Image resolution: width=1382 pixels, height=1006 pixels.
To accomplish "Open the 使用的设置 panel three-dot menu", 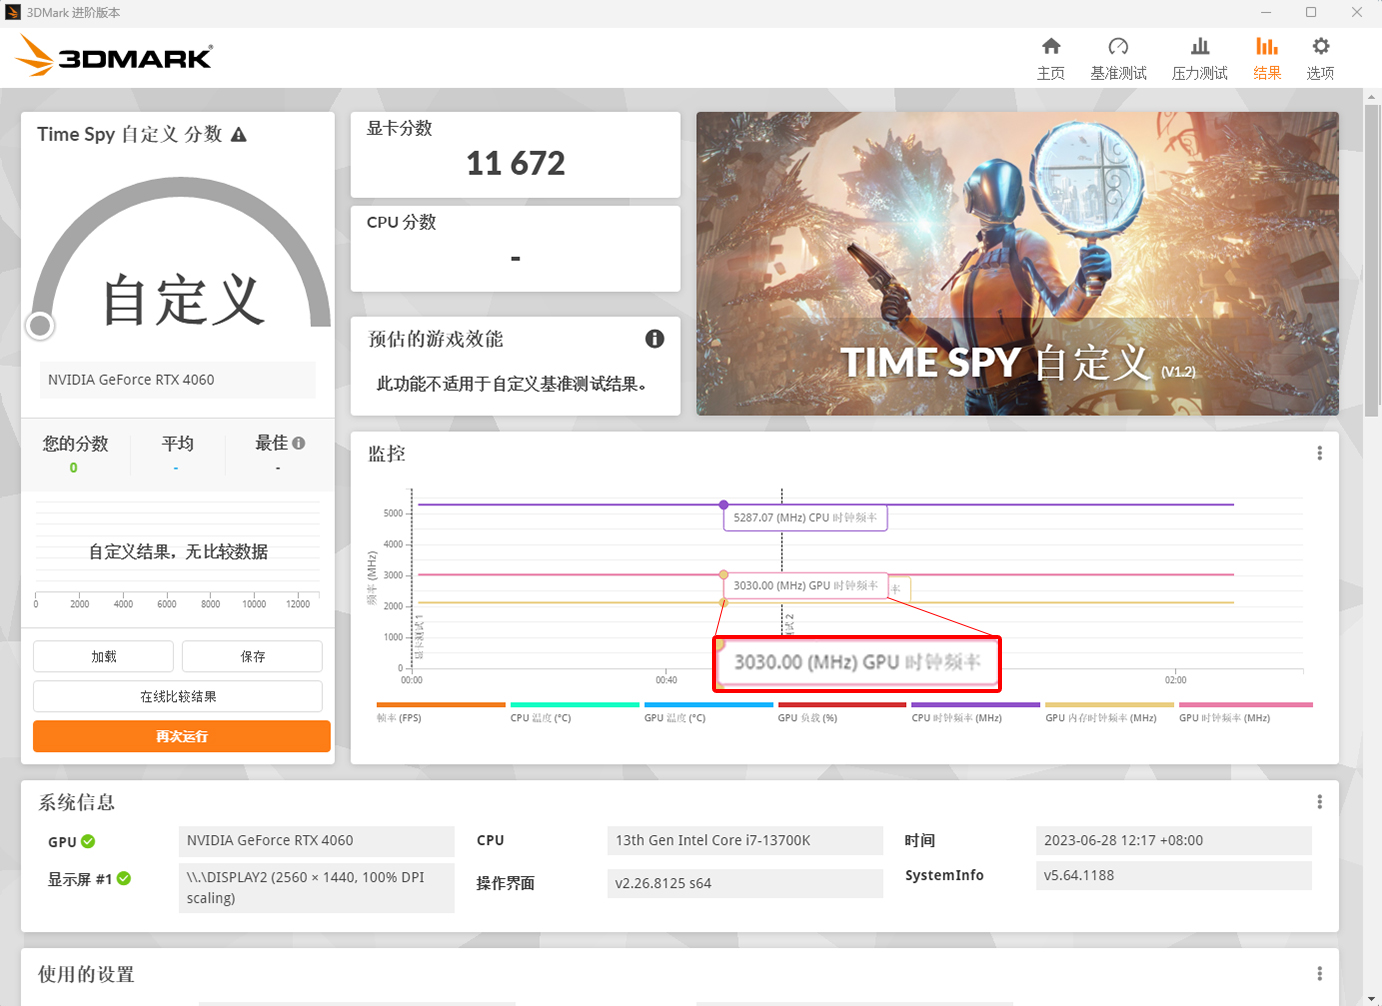I will pos(1320,974).
